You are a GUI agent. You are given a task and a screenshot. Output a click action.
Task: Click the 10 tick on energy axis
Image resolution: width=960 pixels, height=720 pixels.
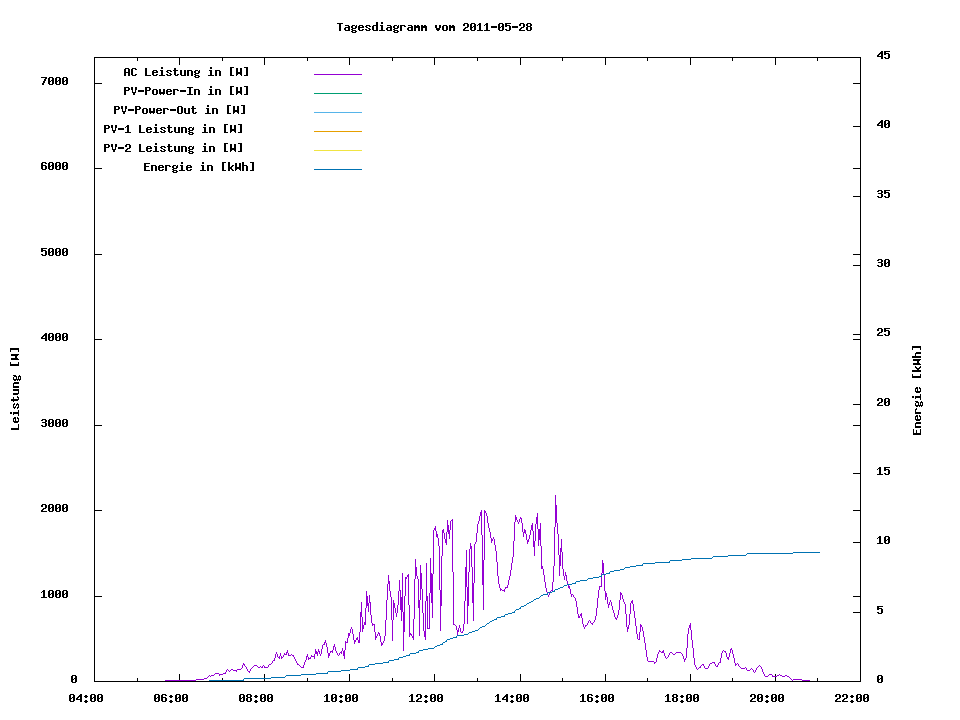coord(884,541)
